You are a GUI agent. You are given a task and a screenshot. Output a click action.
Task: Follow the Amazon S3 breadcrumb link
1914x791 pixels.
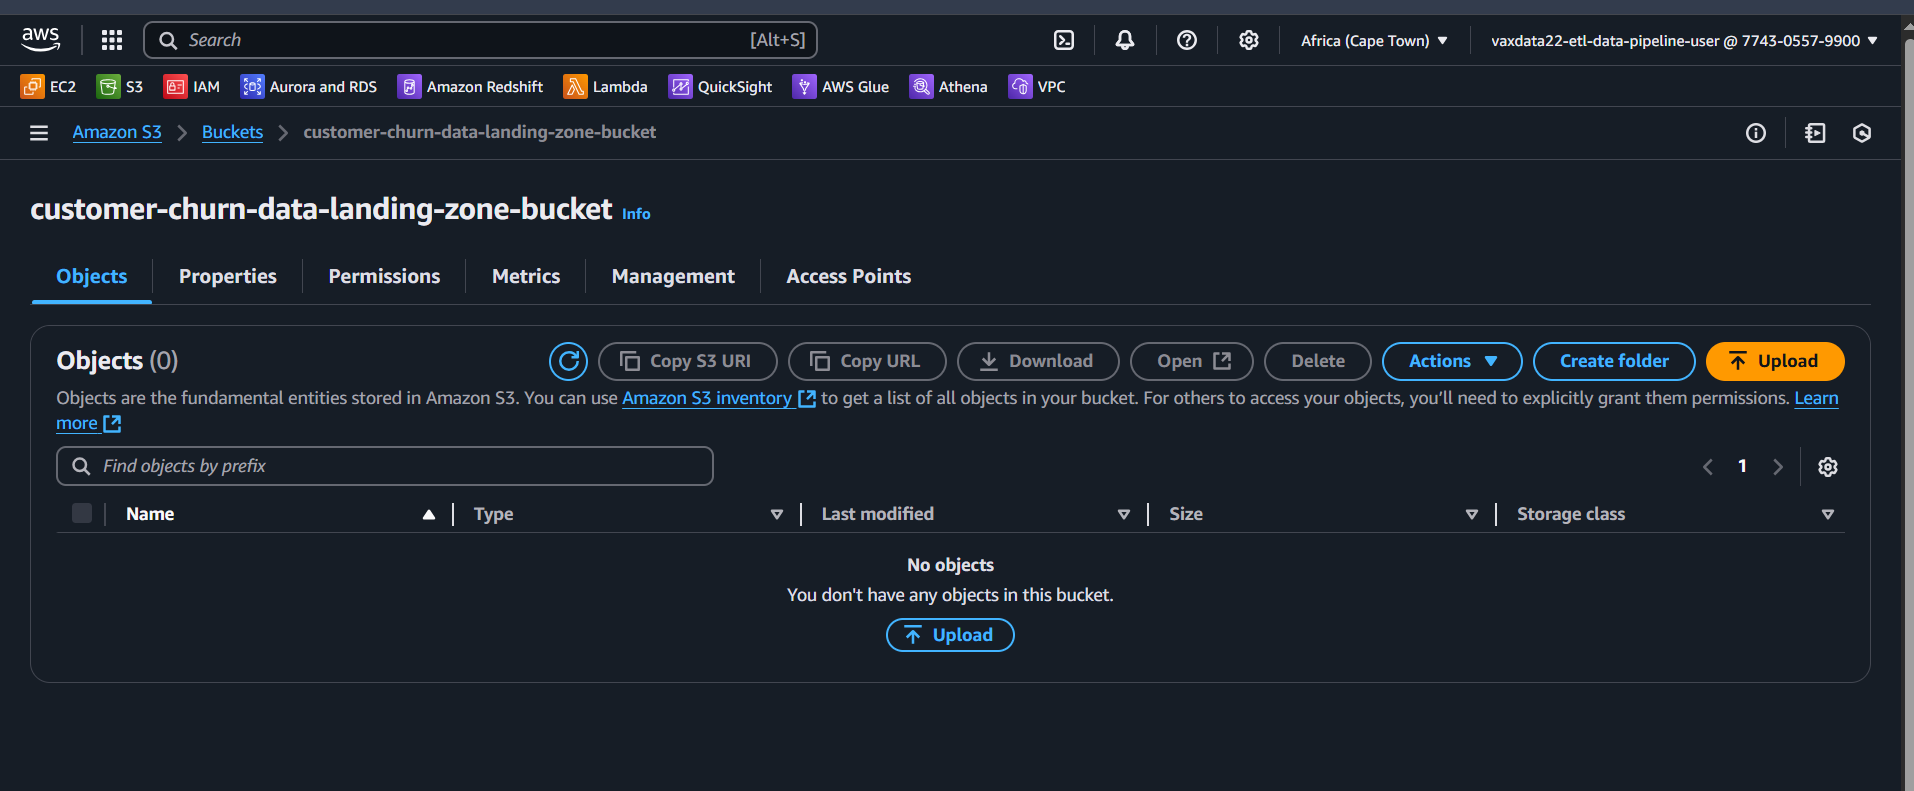(x=117, y=132)
